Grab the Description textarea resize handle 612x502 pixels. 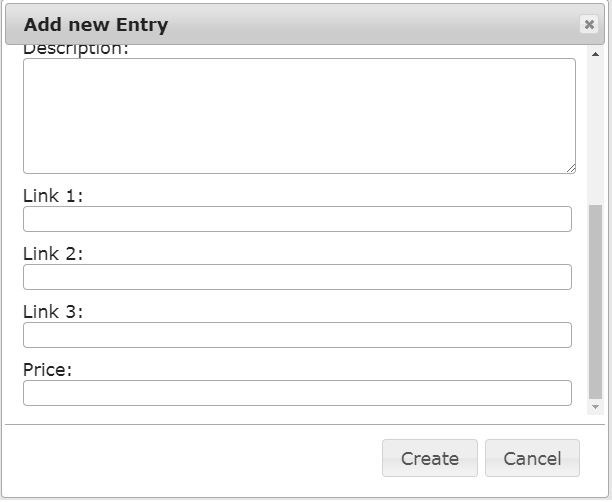tap(570, 168)
